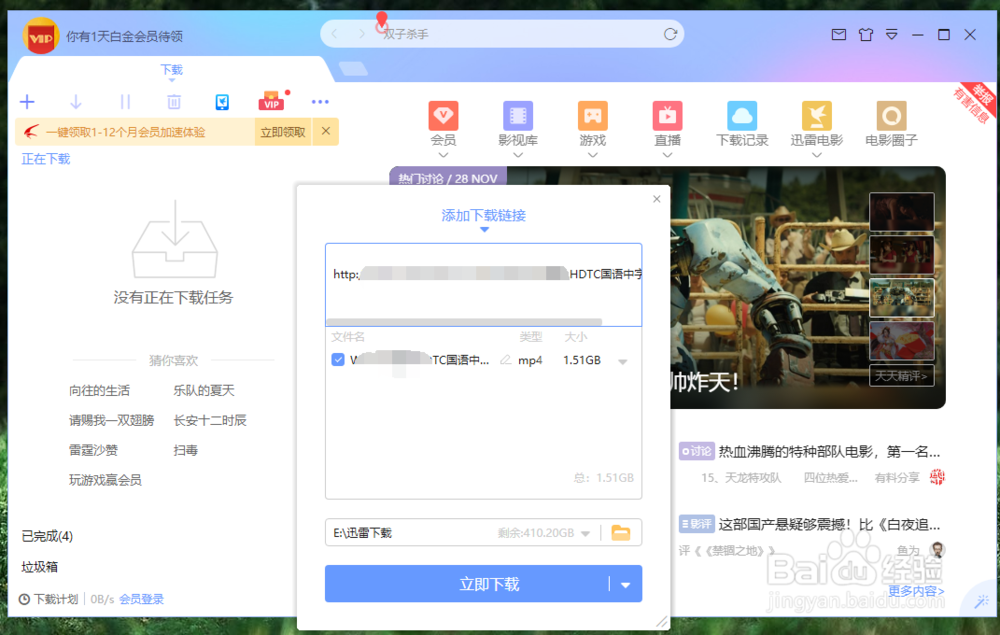Open the 向往的生活 suggestion

[x=99, y=390]
